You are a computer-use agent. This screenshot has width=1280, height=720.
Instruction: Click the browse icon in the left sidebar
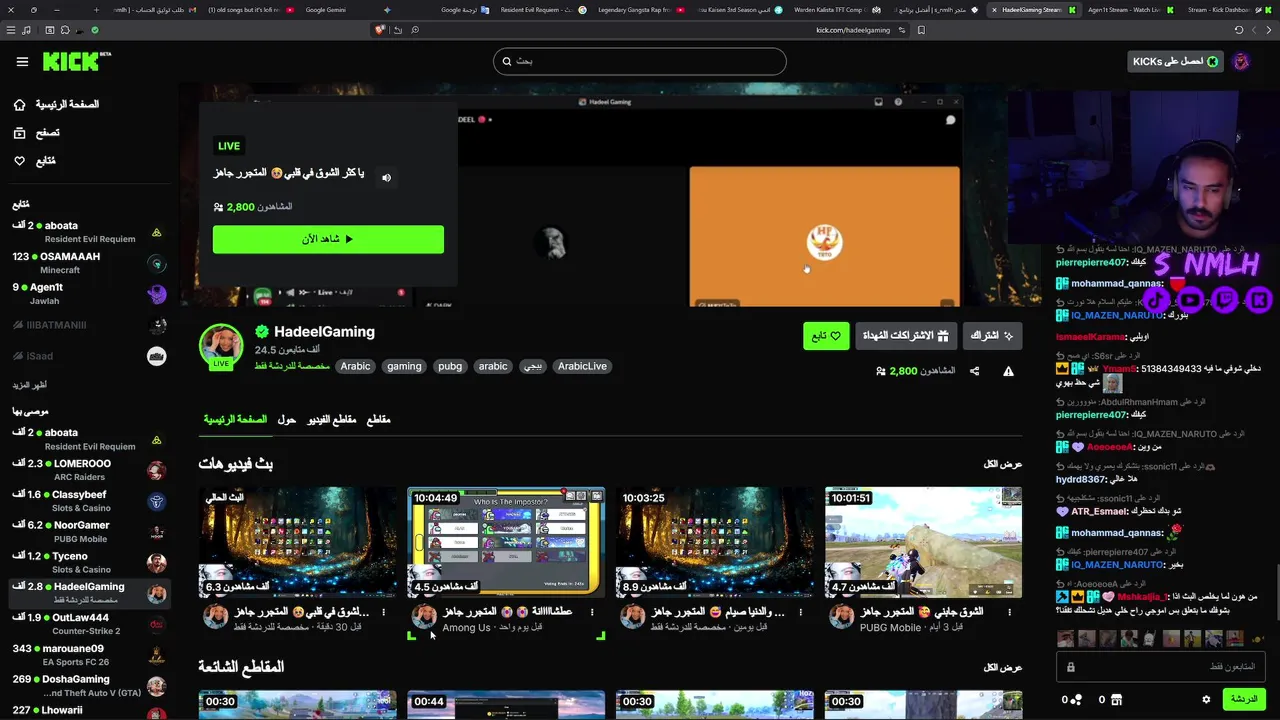coord(19,132)
